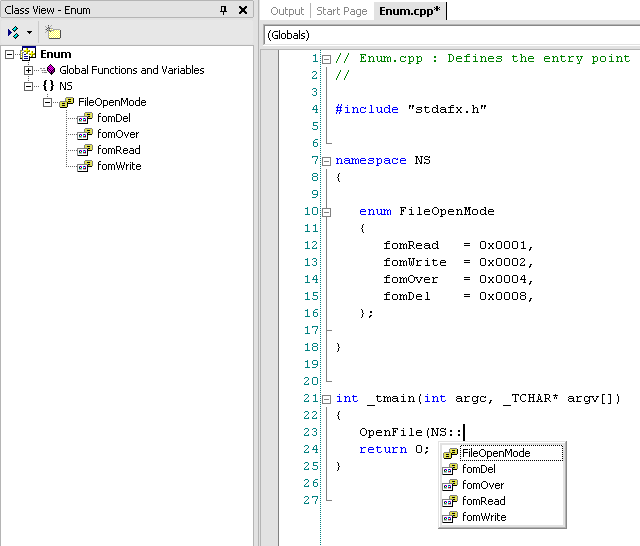The height and width of the screenshot is (546, 640).
Task: Collapse the FileOpenMode enum tree node
Action: tap(46, 102)
